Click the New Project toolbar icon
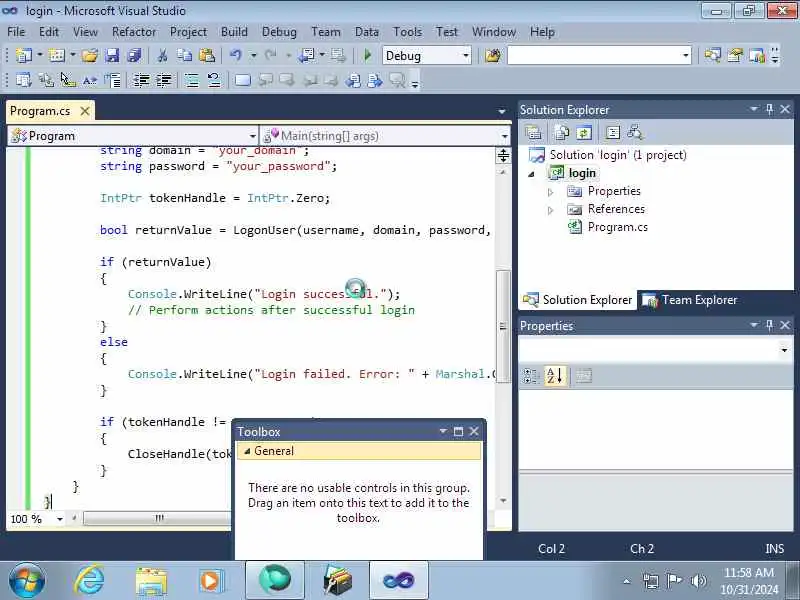This screenshot has height=600, width=800. [23, 55]
